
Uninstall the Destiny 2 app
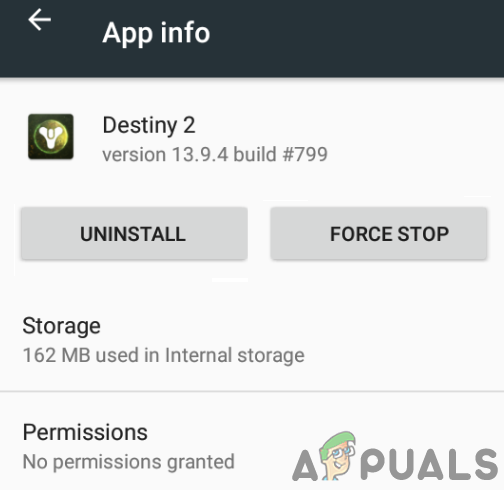[x=134, y=233]
